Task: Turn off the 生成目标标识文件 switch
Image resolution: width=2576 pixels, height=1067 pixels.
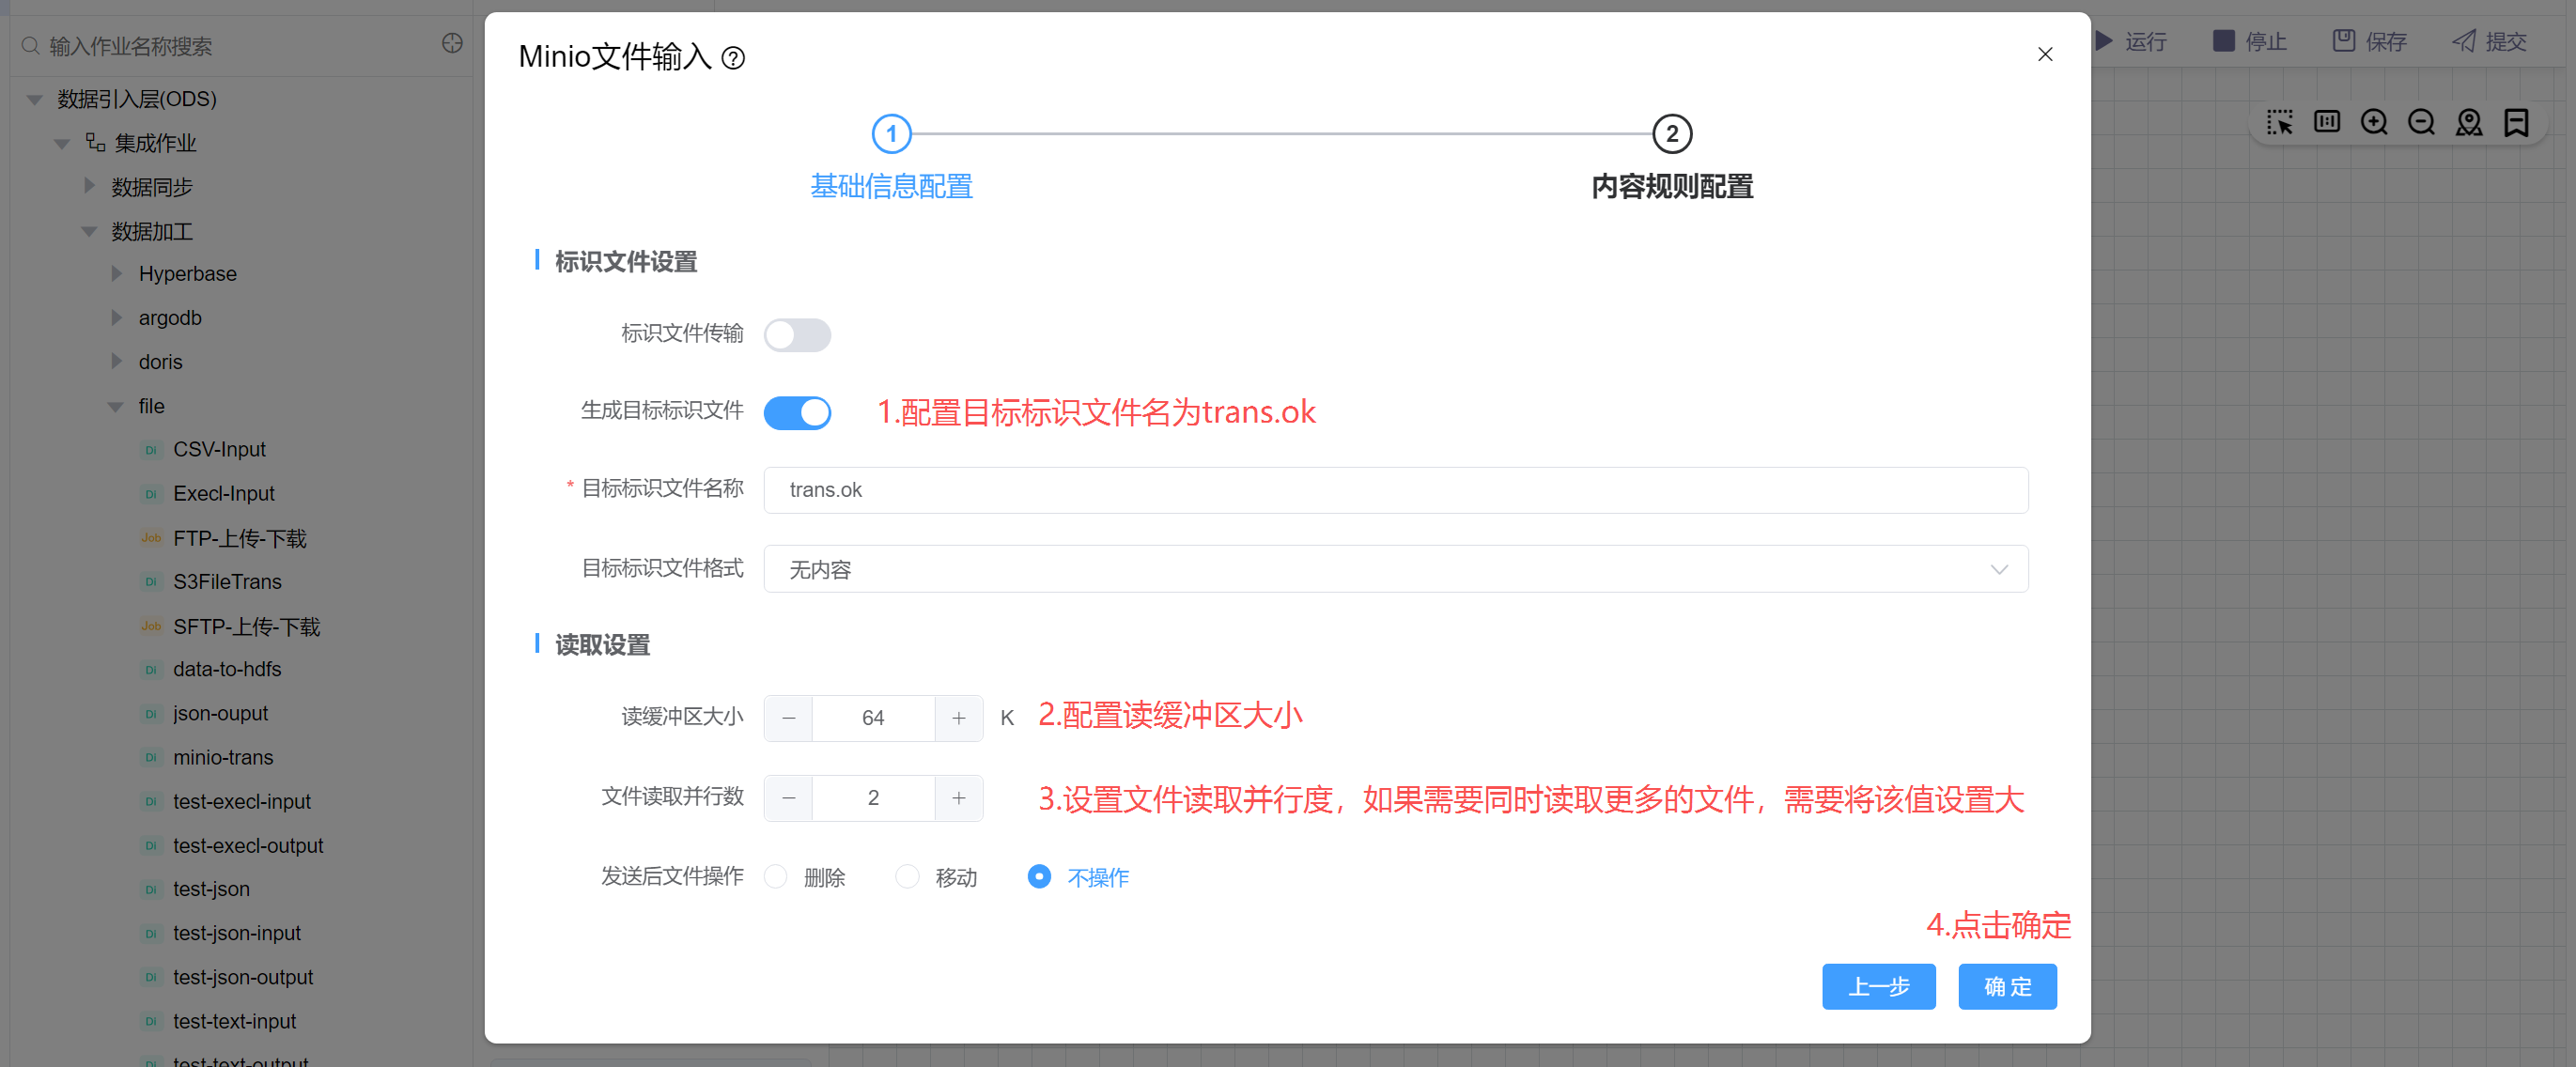Action: click(x=797, y=412)
